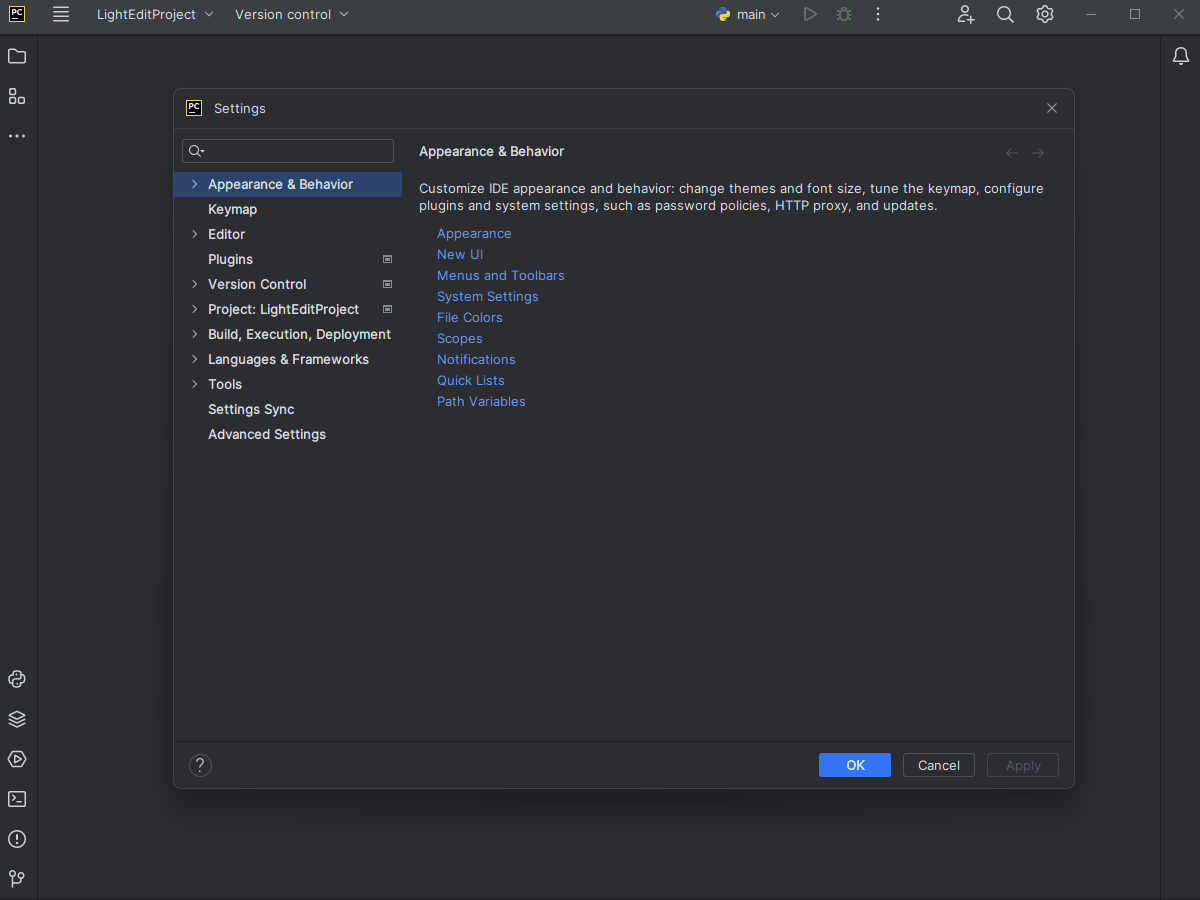The height and width of the screenshot is (900, 1200).
Task: Open the Appearance link
Action: (x=474, y=233)
